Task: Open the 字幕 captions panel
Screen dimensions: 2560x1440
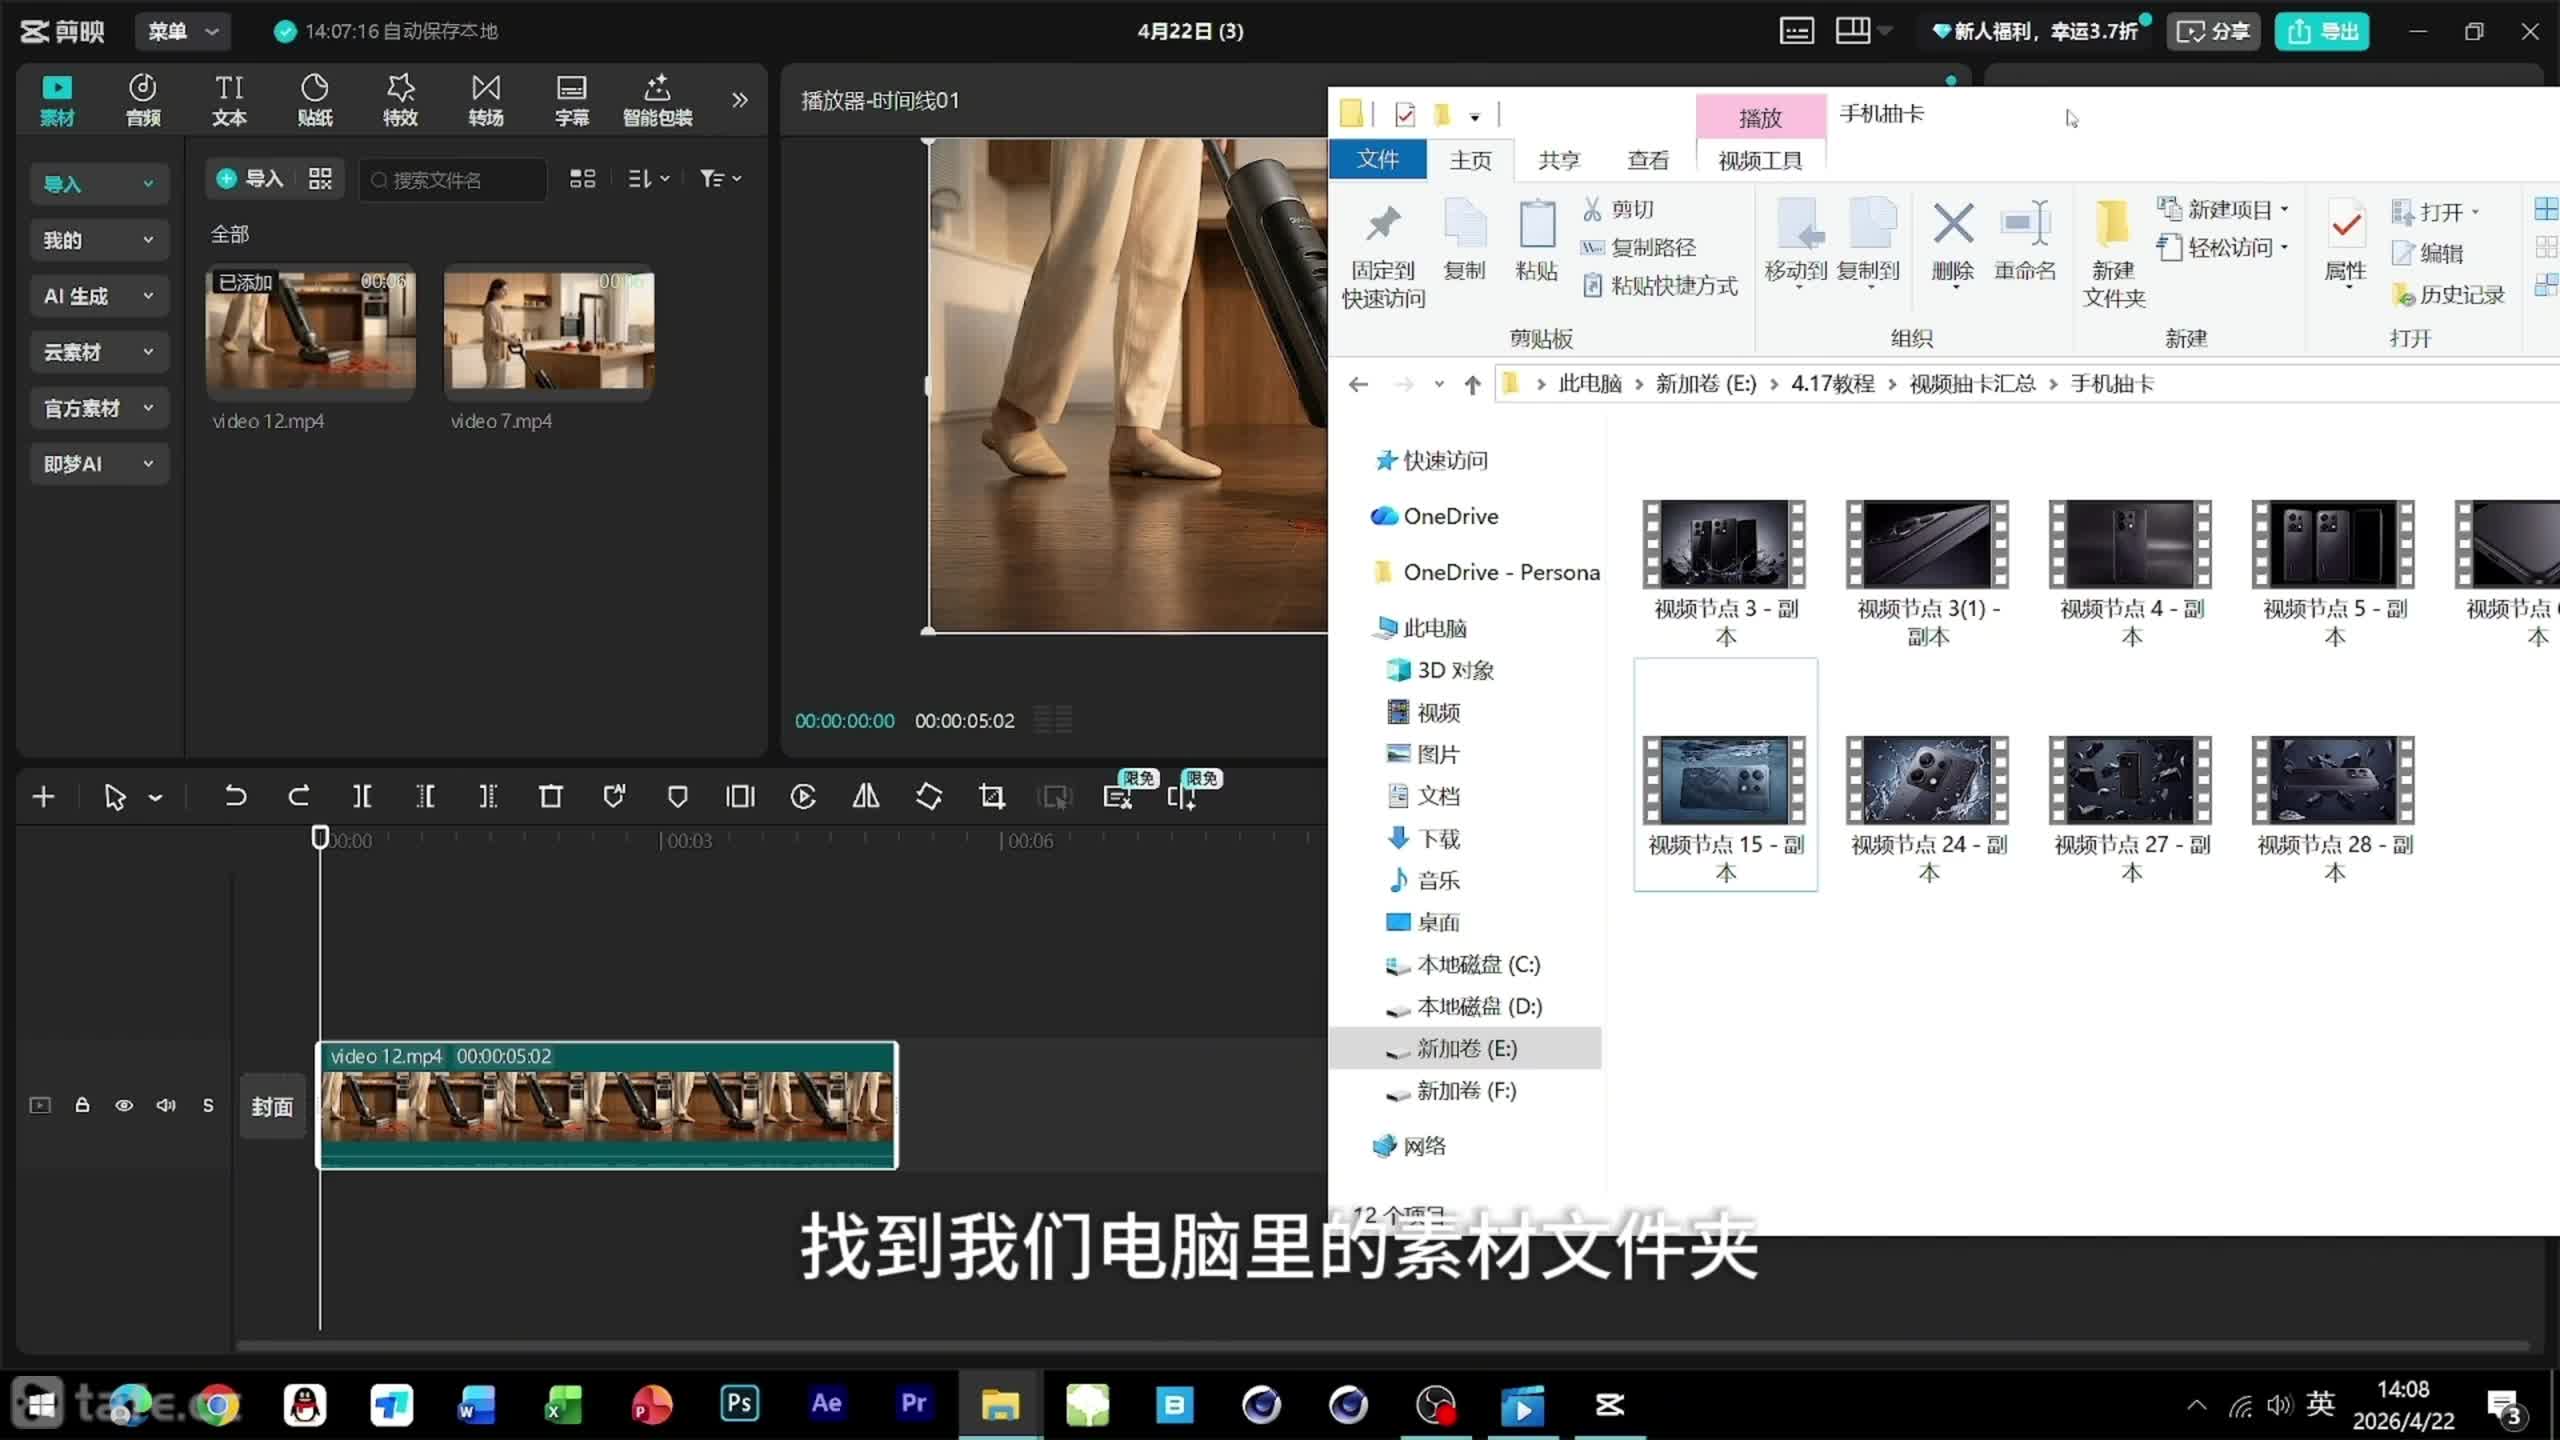Action: 572,100
